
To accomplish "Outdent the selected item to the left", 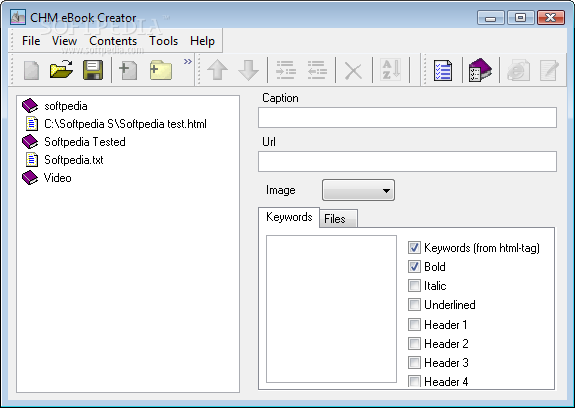I will (317, 70).
